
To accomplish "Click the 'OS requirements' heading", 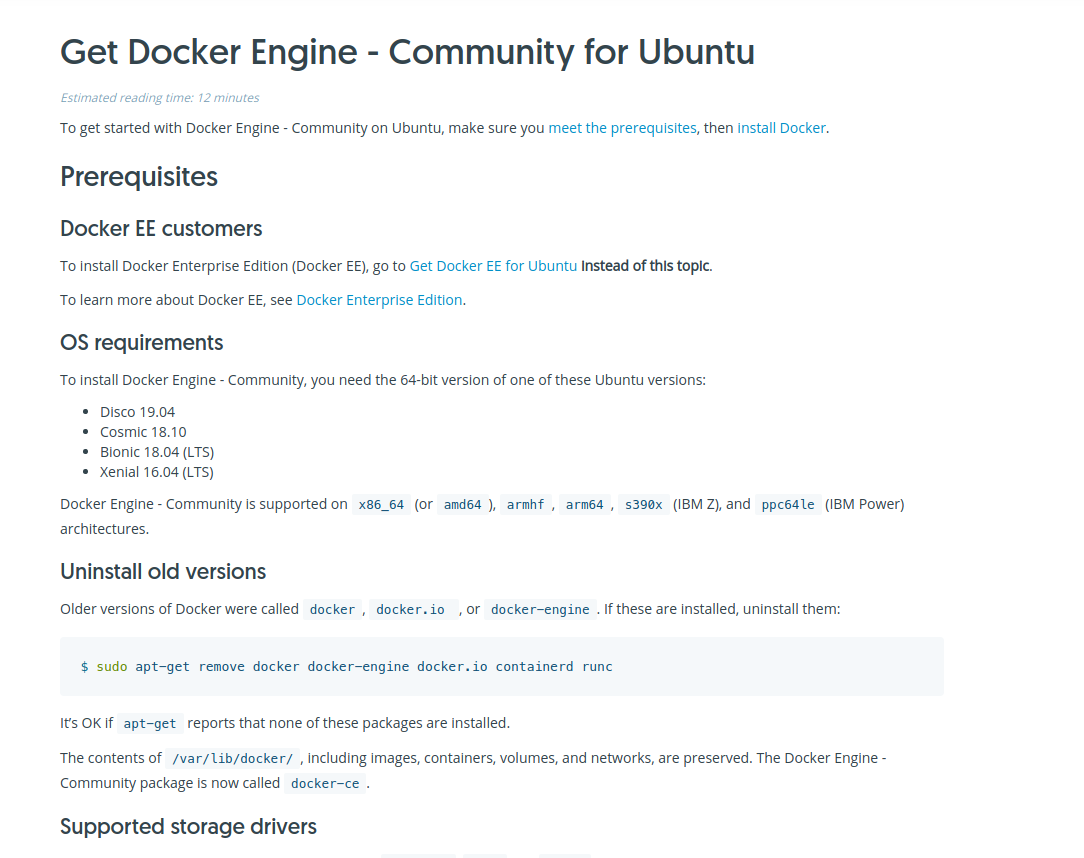I will [x=142, y=343].
